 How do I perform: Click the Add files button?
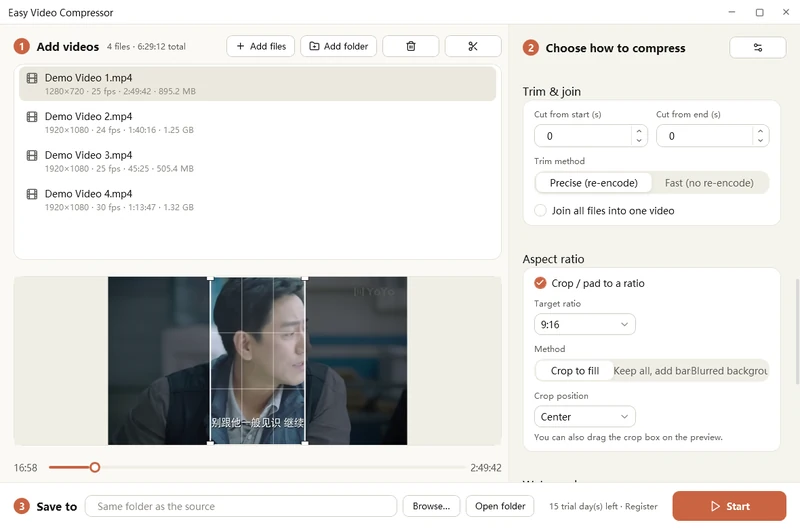261,46
